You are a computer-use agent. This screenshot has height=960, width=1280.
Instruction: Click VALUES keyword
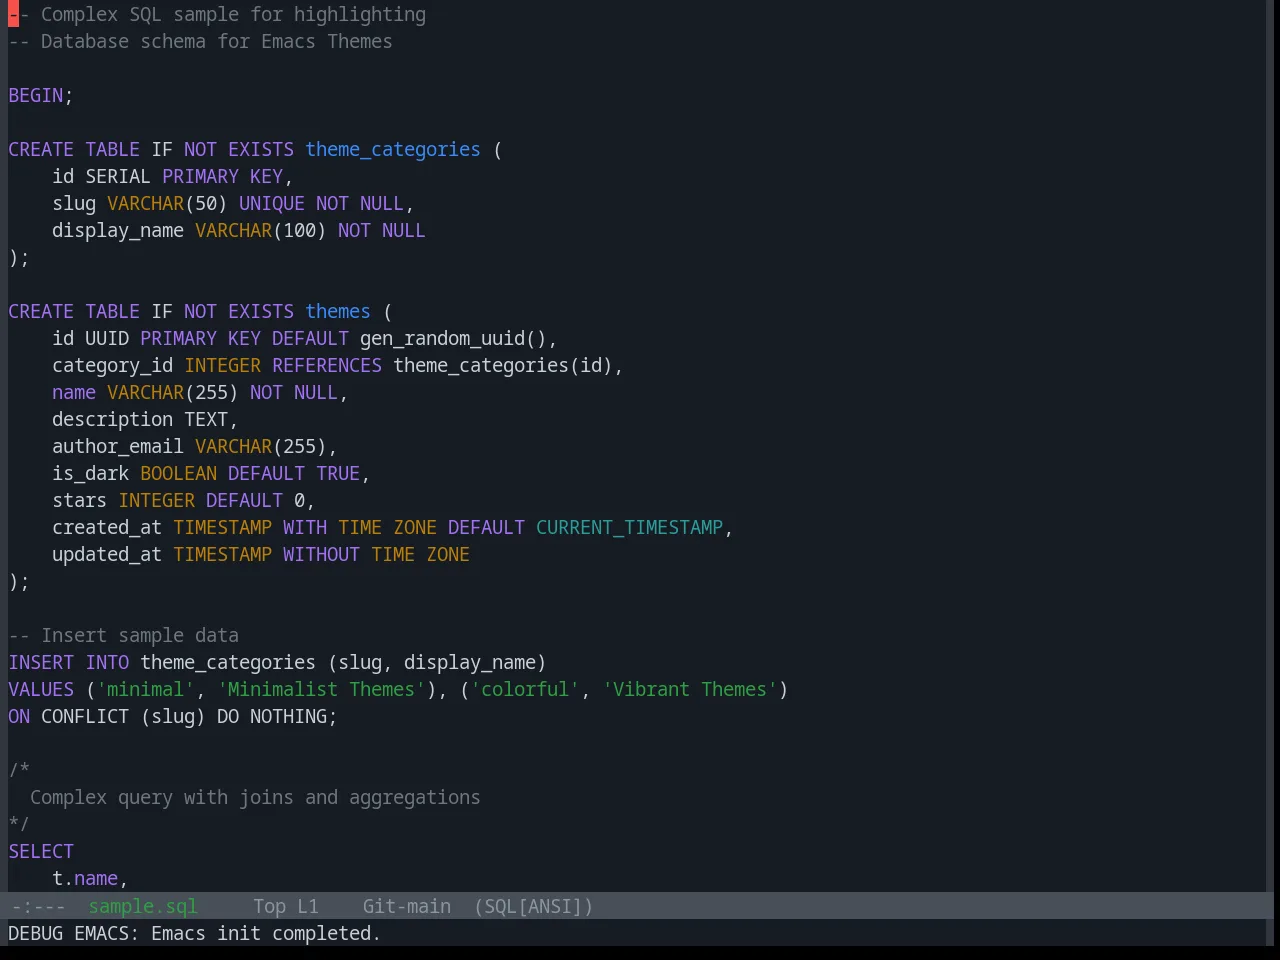coord(41,689)
